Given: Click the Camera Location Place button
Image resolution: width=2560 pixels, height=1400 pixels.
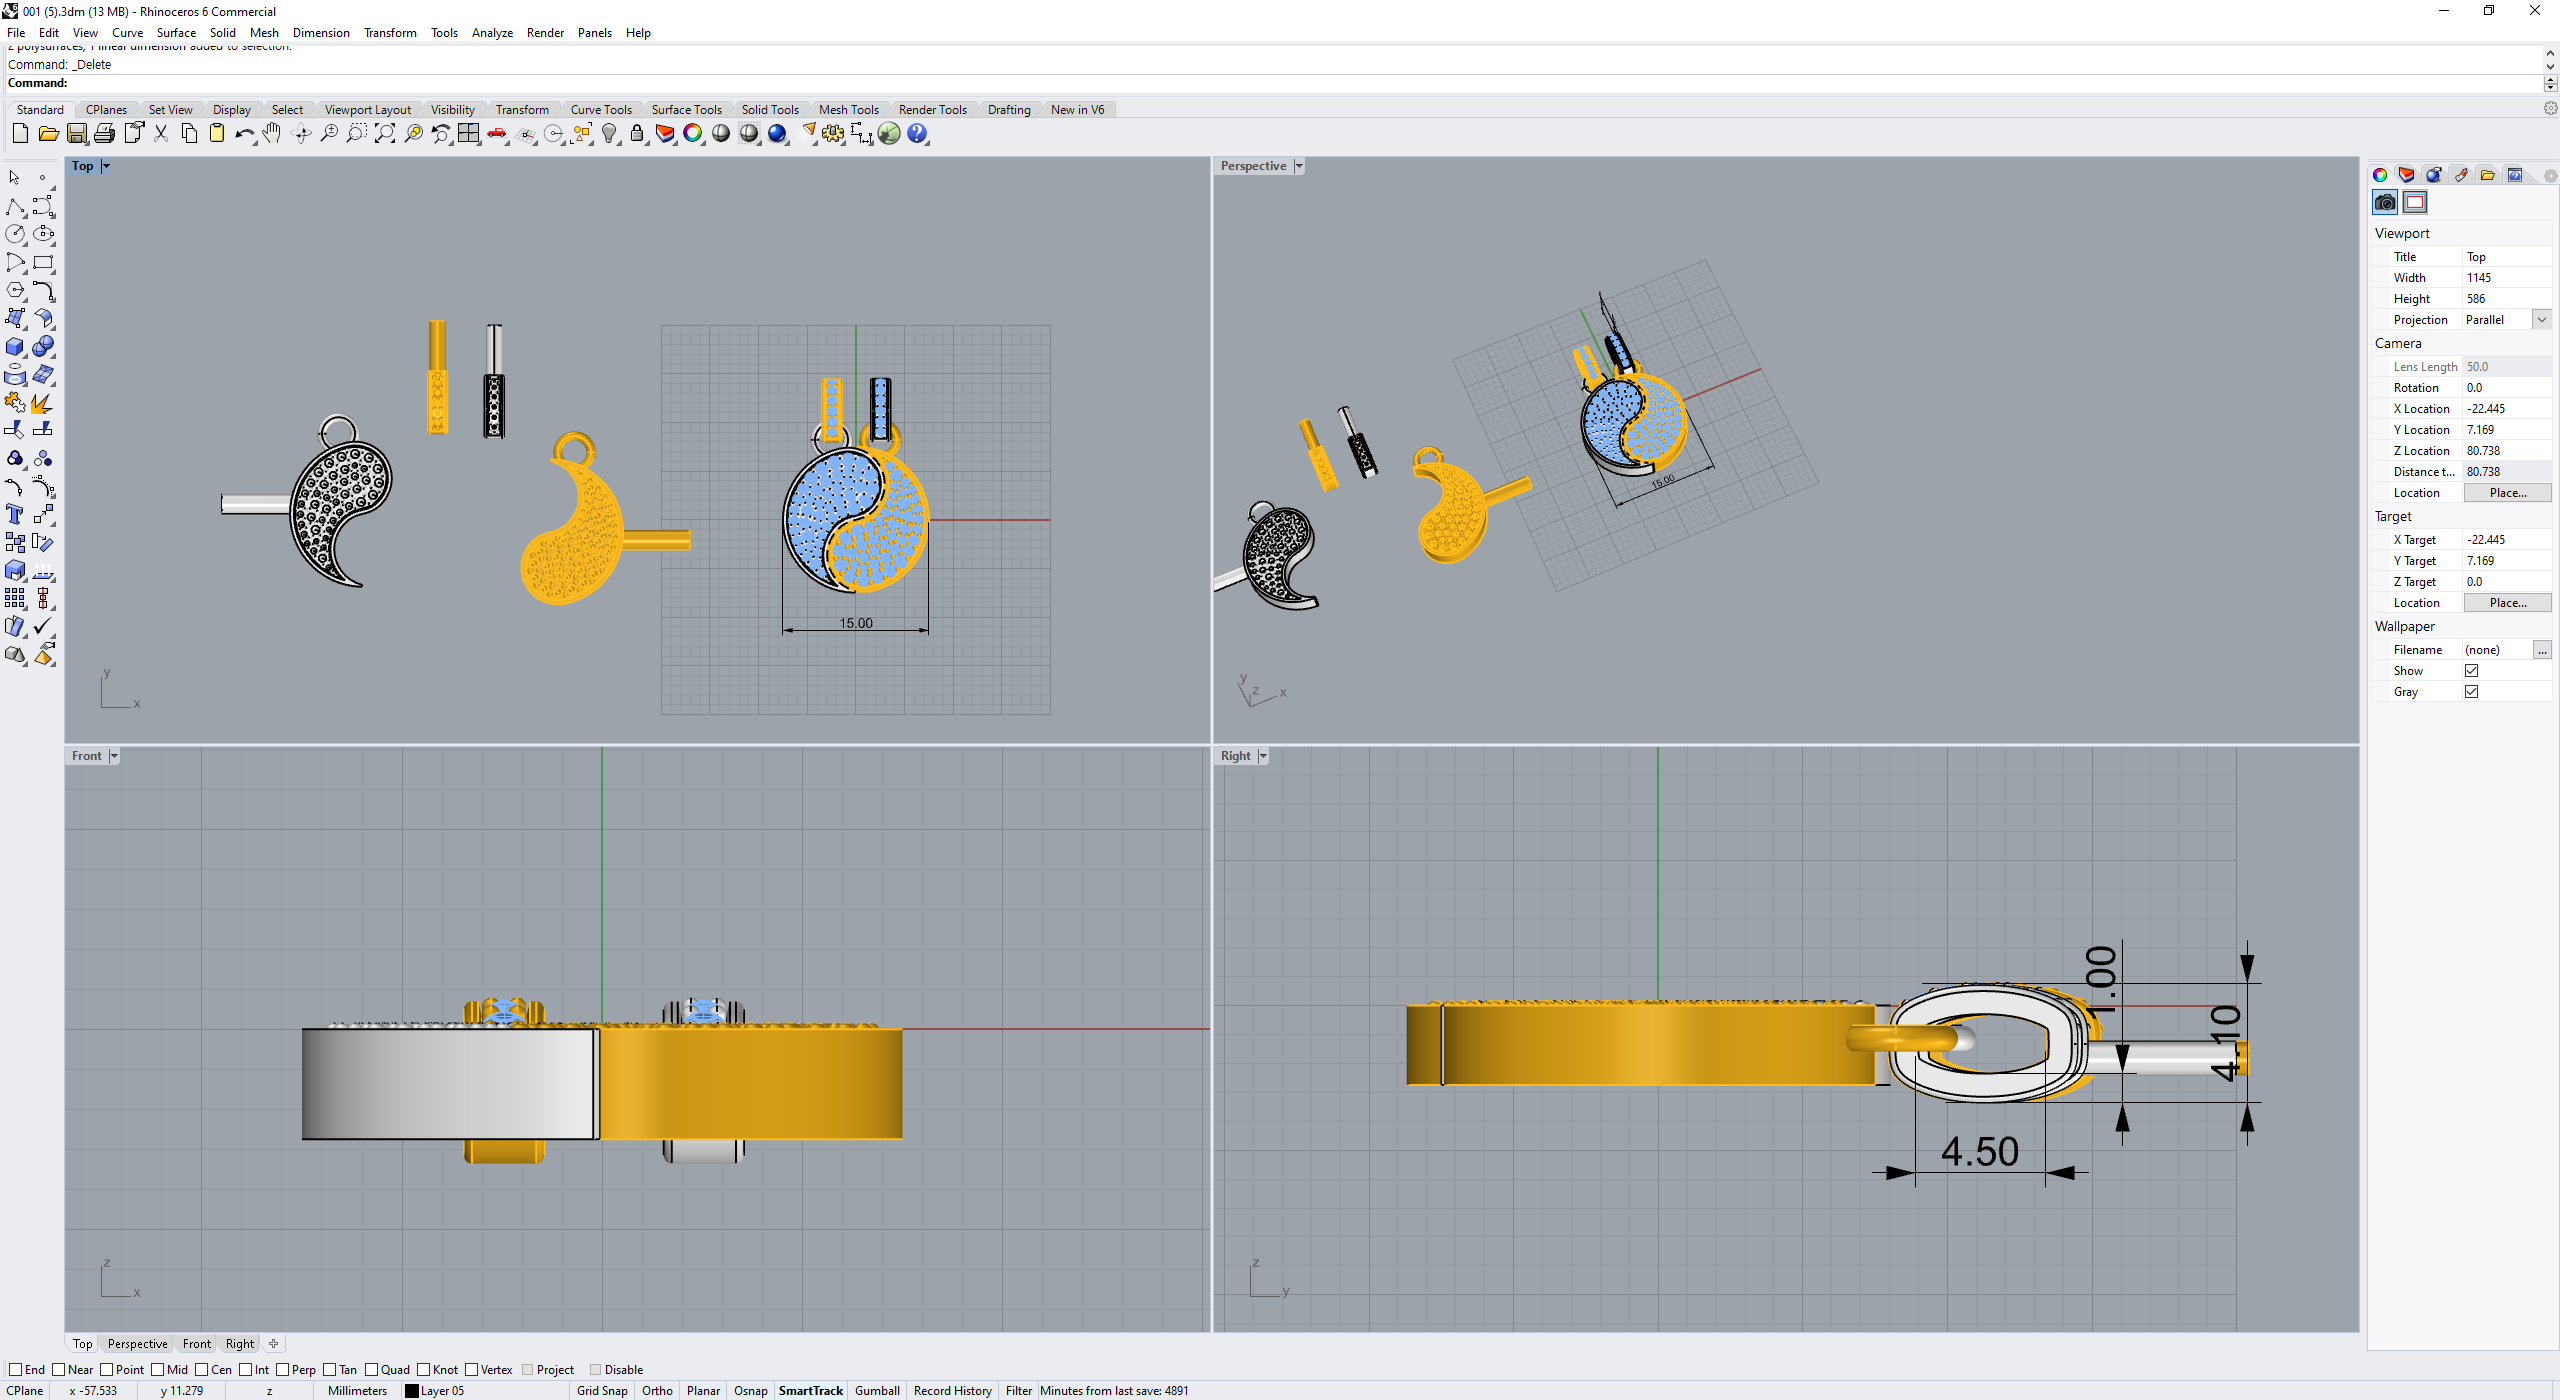Looking at the screenshot, I should [2507, 493].
